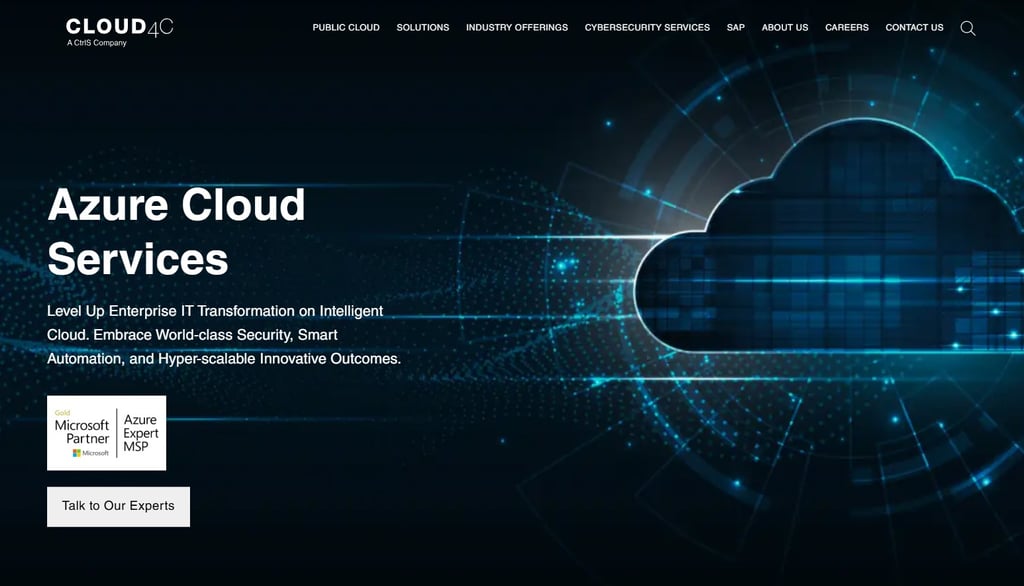Click the Microsoft Partner Azure Expert MSP badge
The width and height of the screenshot is (1024, 586).
106,432
